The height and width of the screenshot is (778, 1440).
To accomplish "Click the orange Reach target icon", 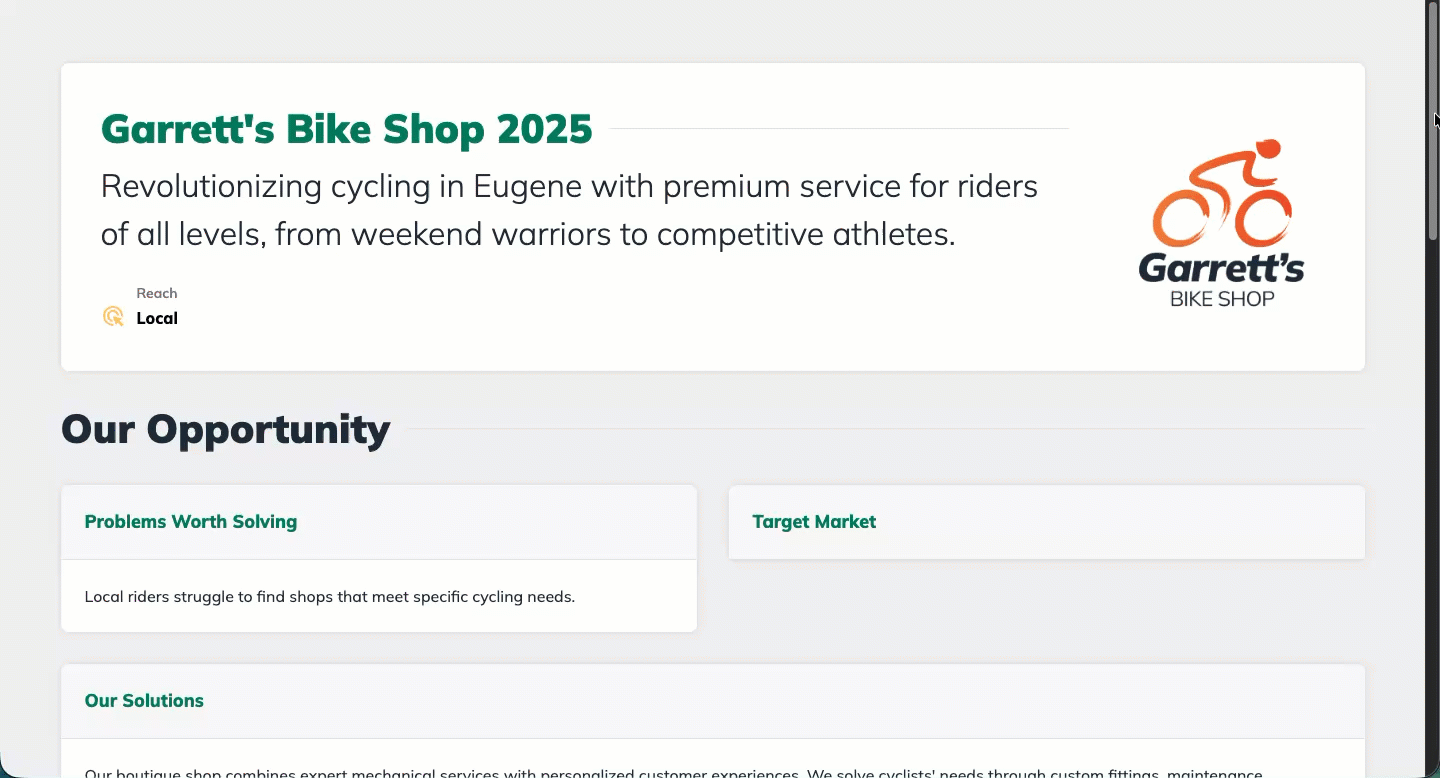I will pyautogui.click(x=113, y=317).
